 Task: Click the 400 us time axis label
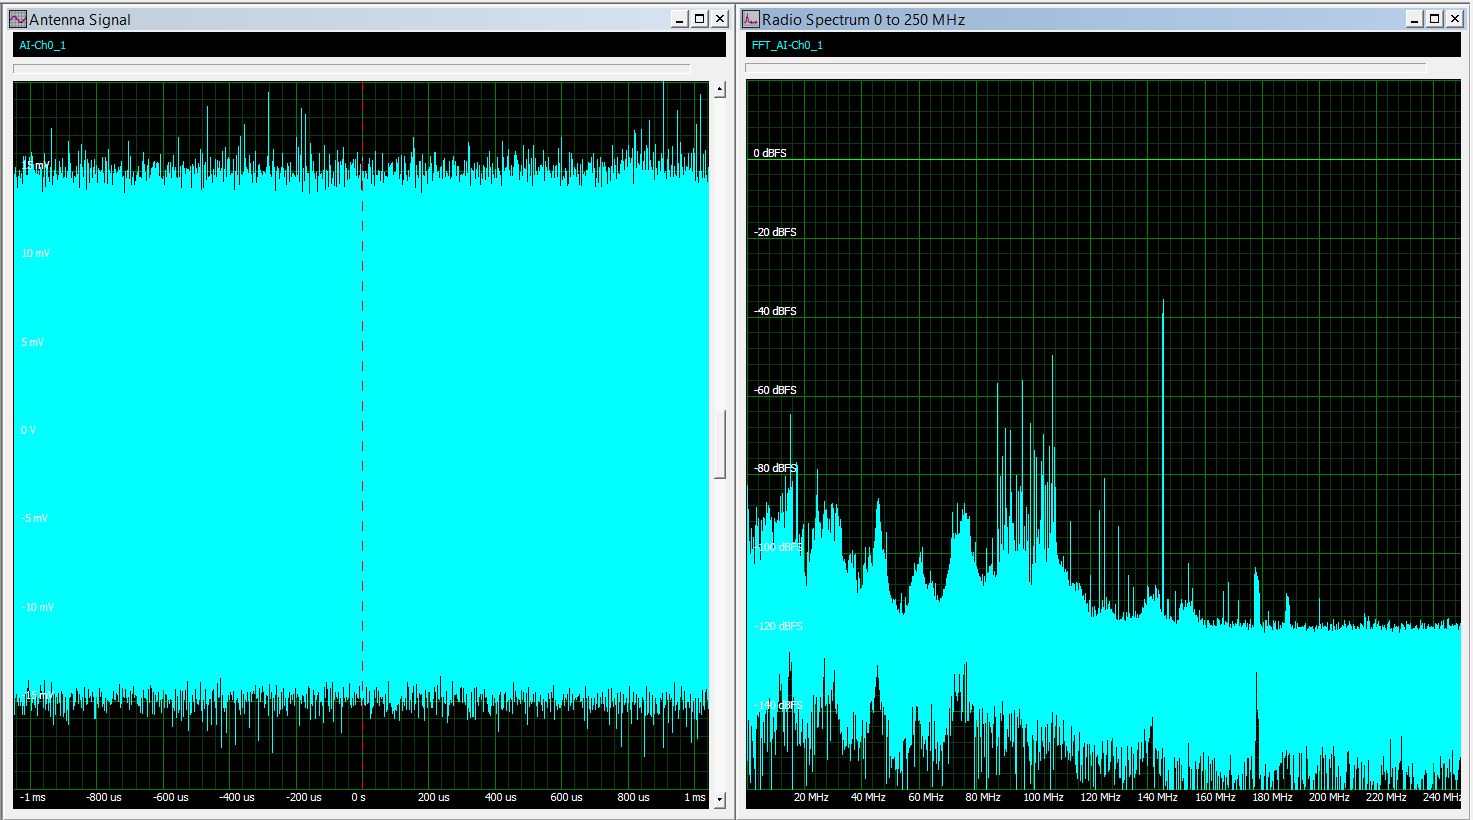point(500,797)
